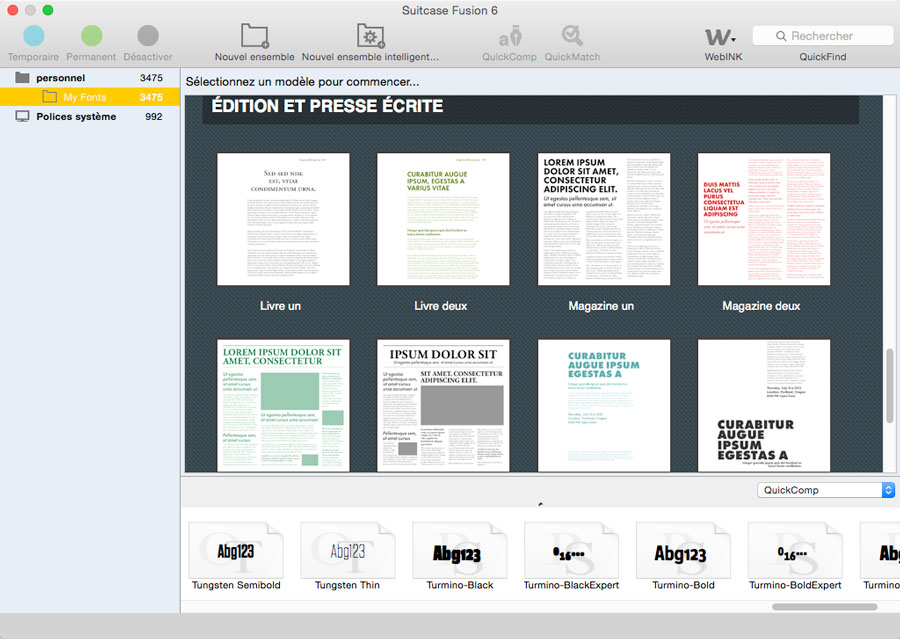
Task: Click the folder icon beside personnel
Action: [22, 78]
